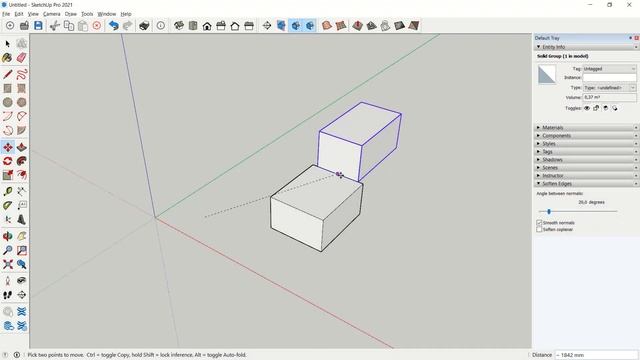Open the Help menu
Viewport: 640px width, 360px height.
click(126, 14)
